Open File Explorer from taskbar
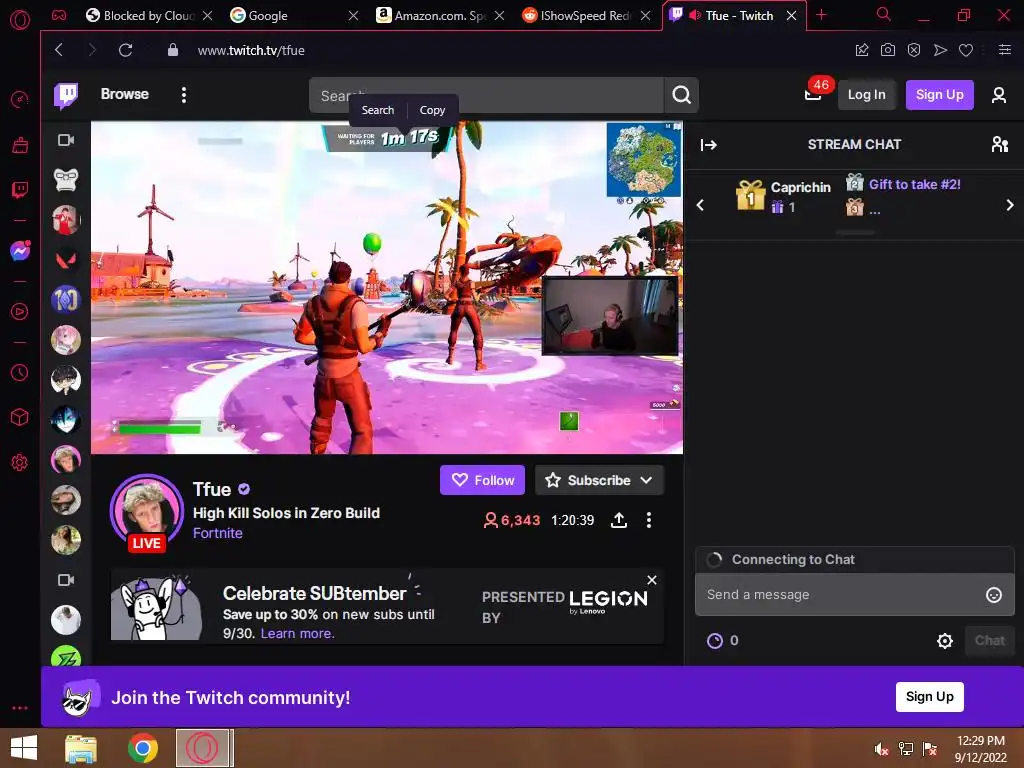The width and height of the screenshot is (1024, 768). pyautogui.click(x=81, y=748)
